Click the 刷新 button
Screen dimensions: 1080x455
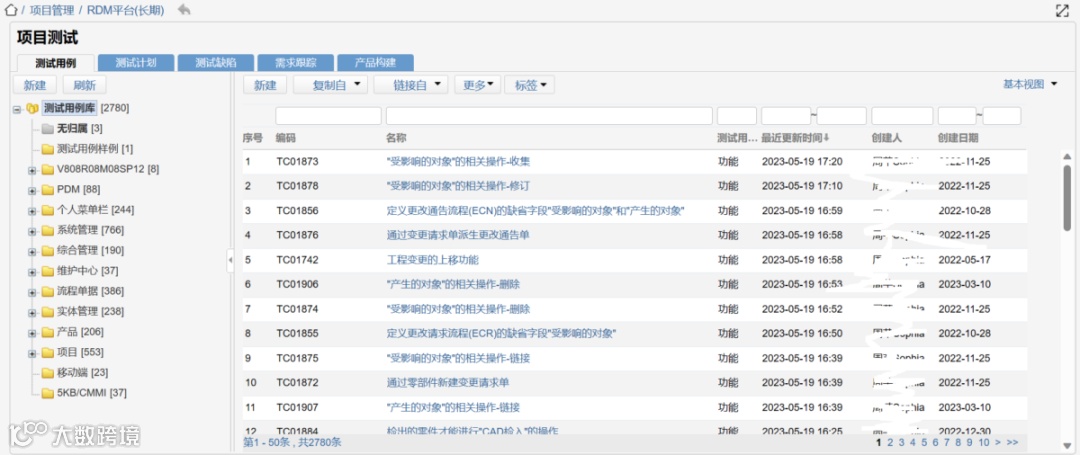click(85, 85)
